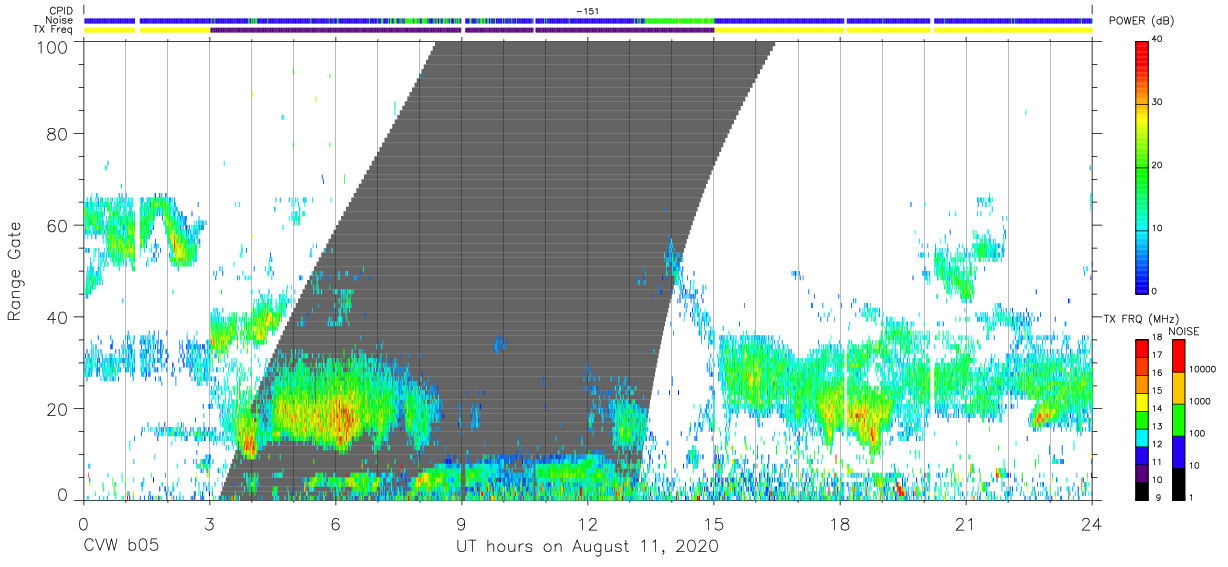Pick blue 10–100 noise legend swatch
Screen dimensions: 1228x567
point(1178,451)
